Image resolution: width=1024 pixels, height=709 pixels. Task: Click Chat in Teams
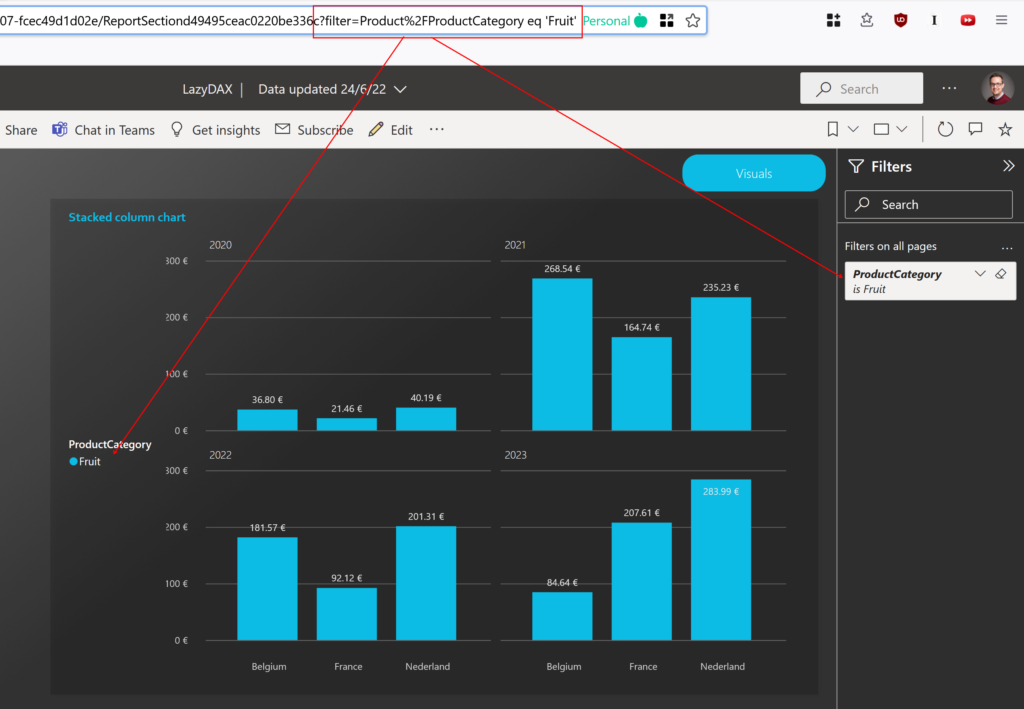[103, 130]
